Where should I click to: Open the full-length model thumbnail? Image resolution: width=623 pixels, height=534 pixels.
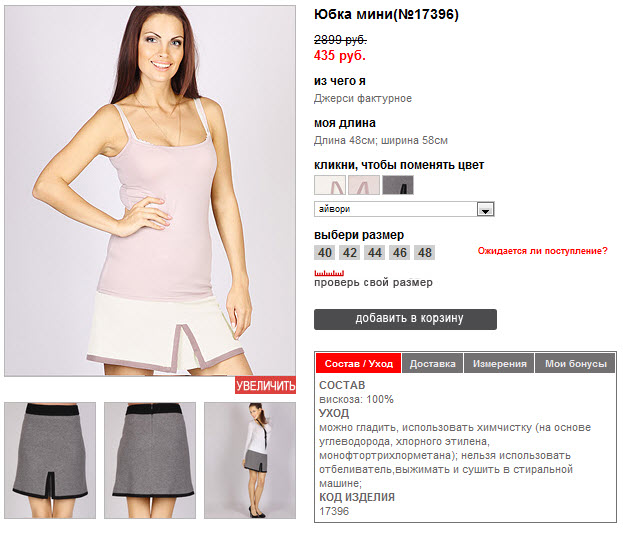250,460
